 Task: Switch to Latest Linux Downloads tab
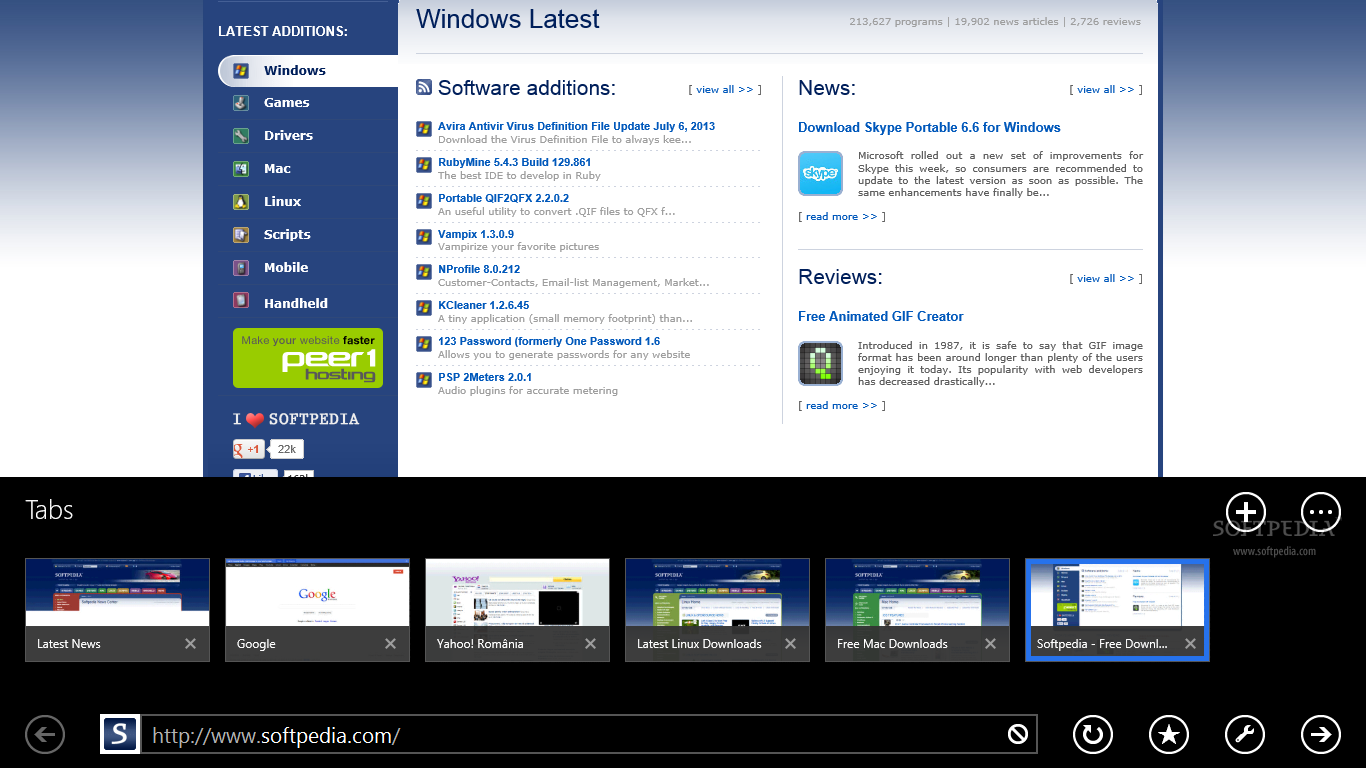(717, 610)
